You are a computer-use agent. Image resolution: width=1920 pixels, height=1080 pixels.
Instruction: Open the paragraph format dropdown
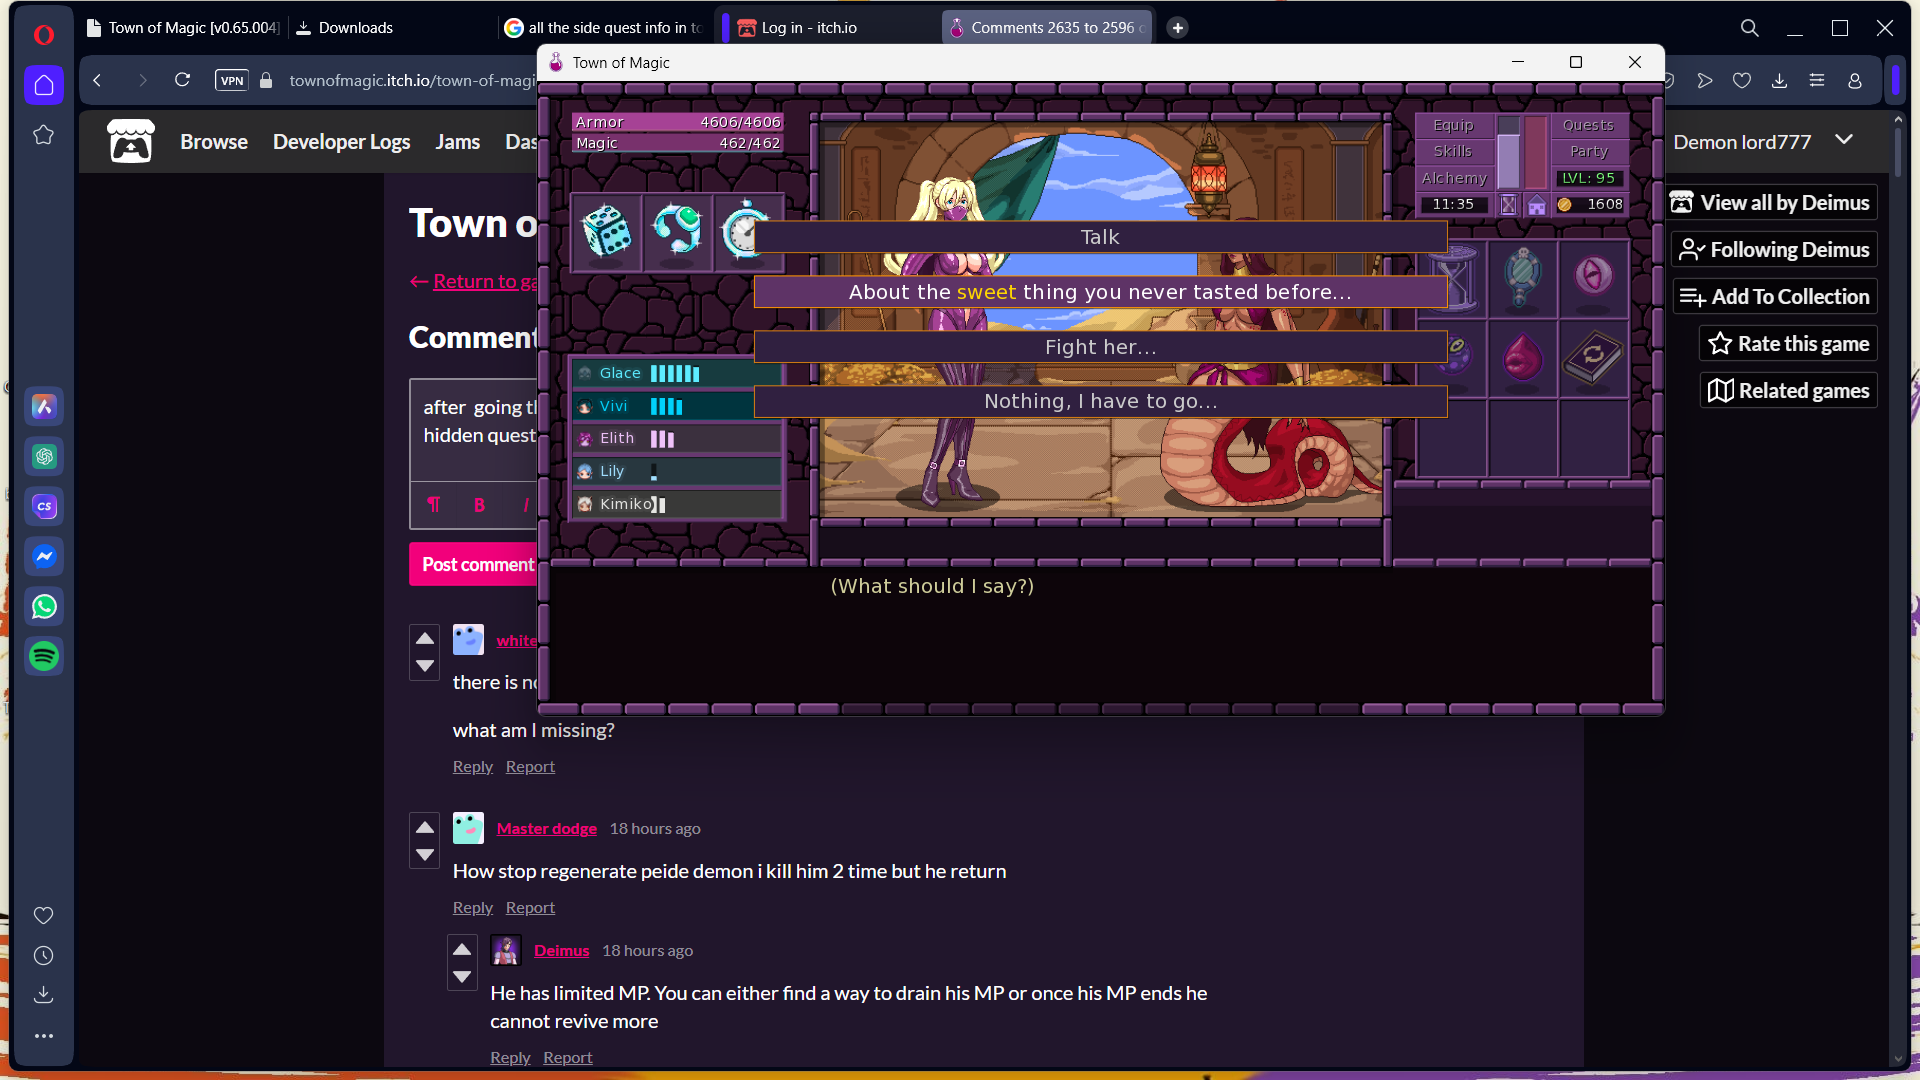[x=433, y=505]
